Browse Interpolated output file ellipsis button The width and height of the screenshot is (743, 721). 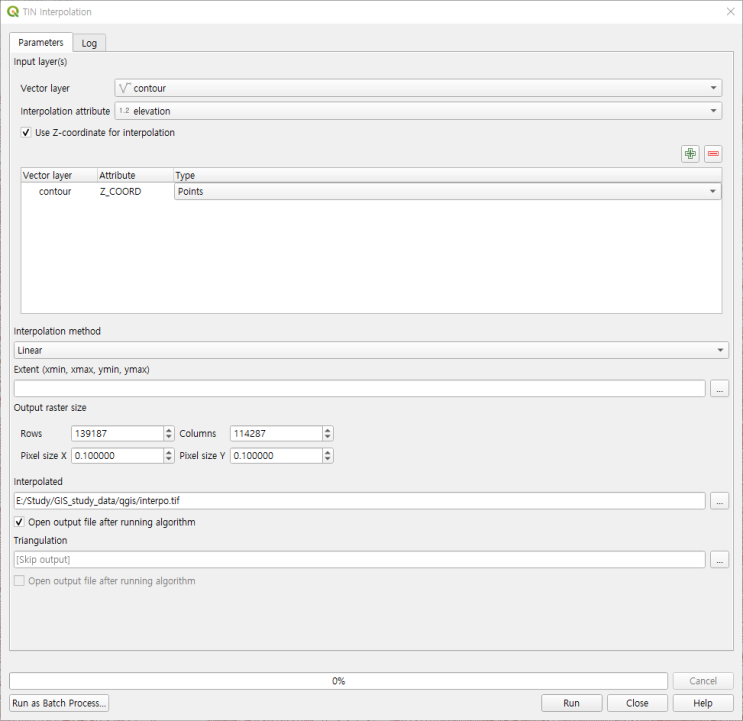click(x=719, y=501)
